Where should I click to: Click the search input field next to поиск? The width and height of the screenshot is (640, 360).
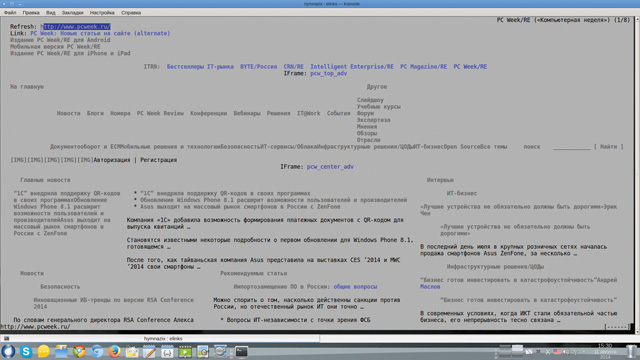571,147
